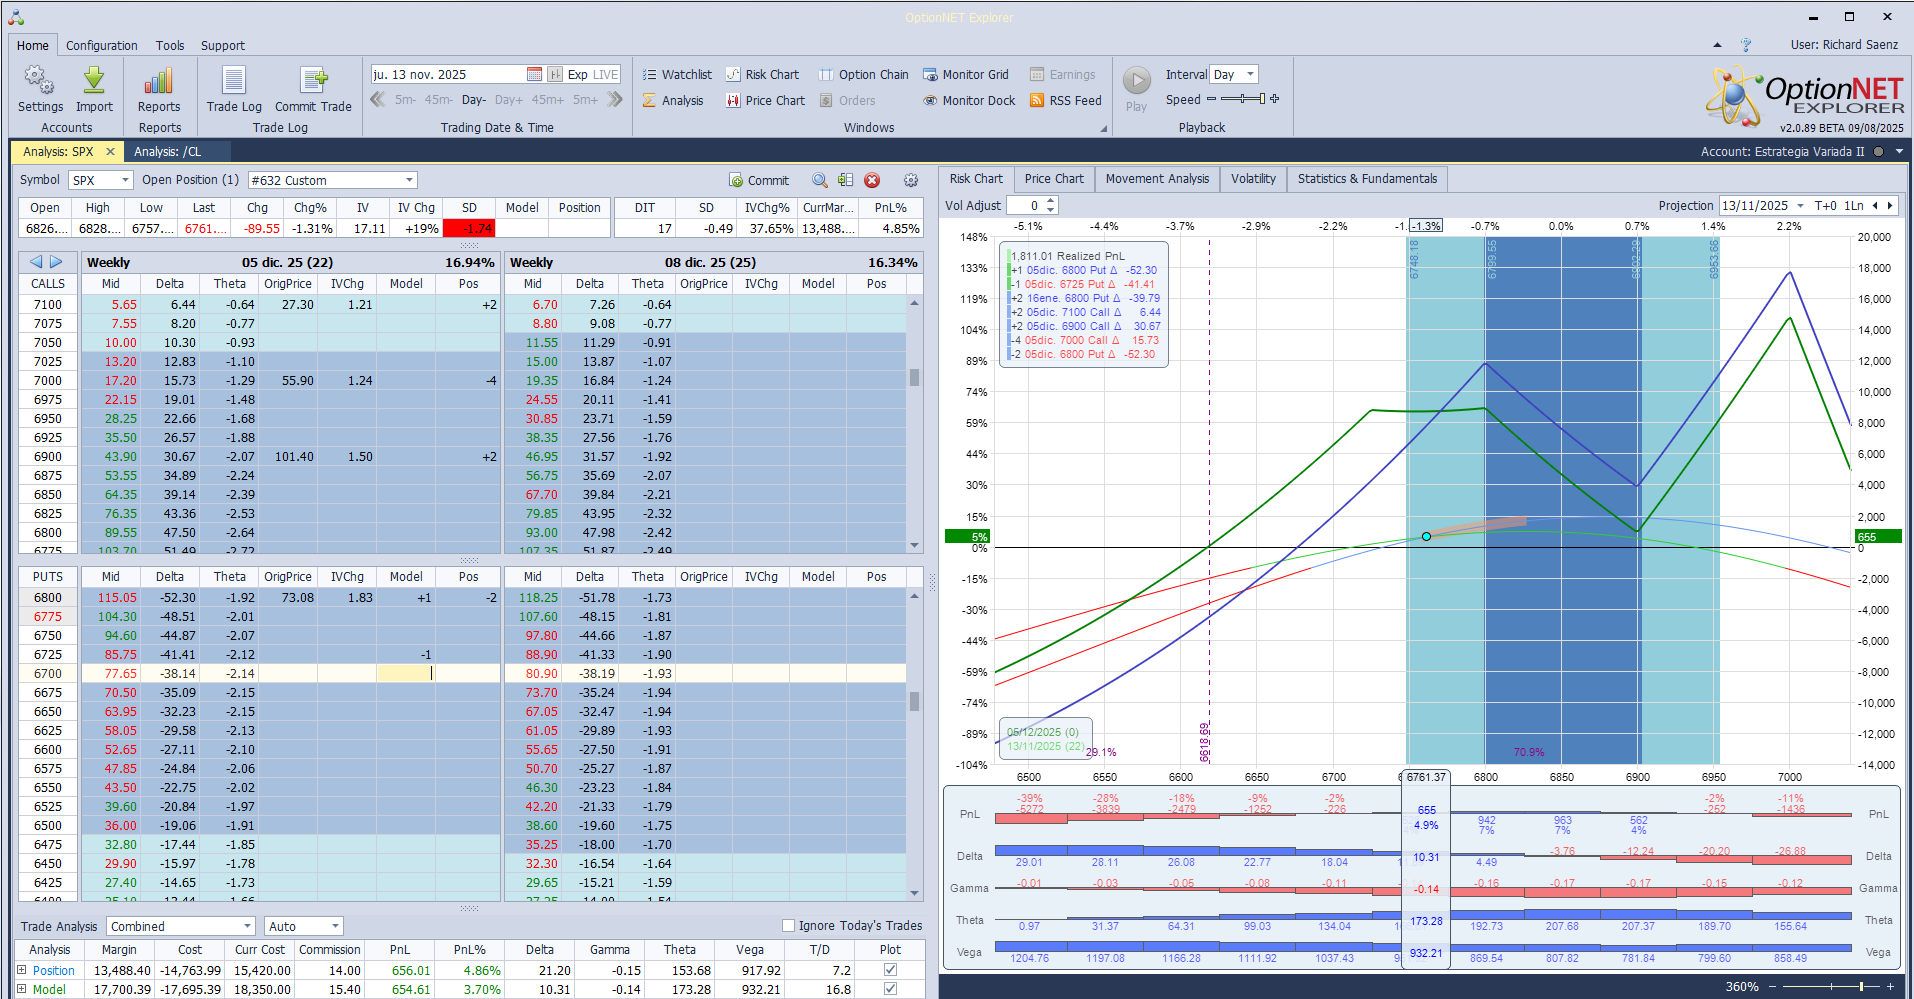
Task: Click the Commit button in analysis panel
Action: click(759, 180)
